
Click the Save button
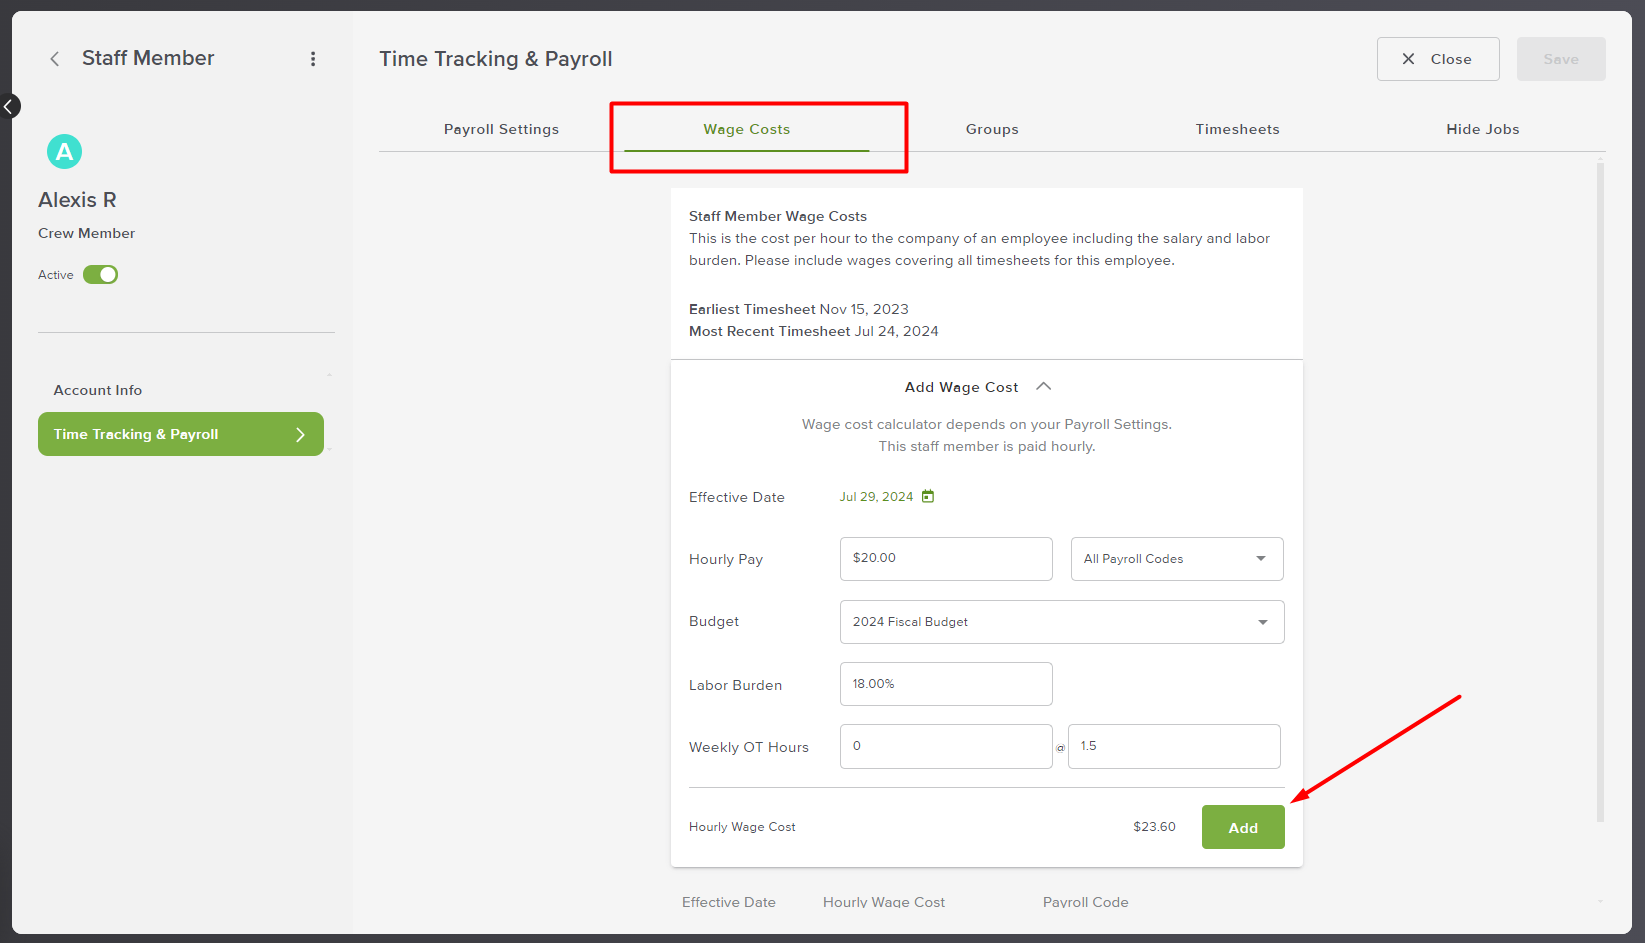pyautogui.click(x=1561, y=59)
